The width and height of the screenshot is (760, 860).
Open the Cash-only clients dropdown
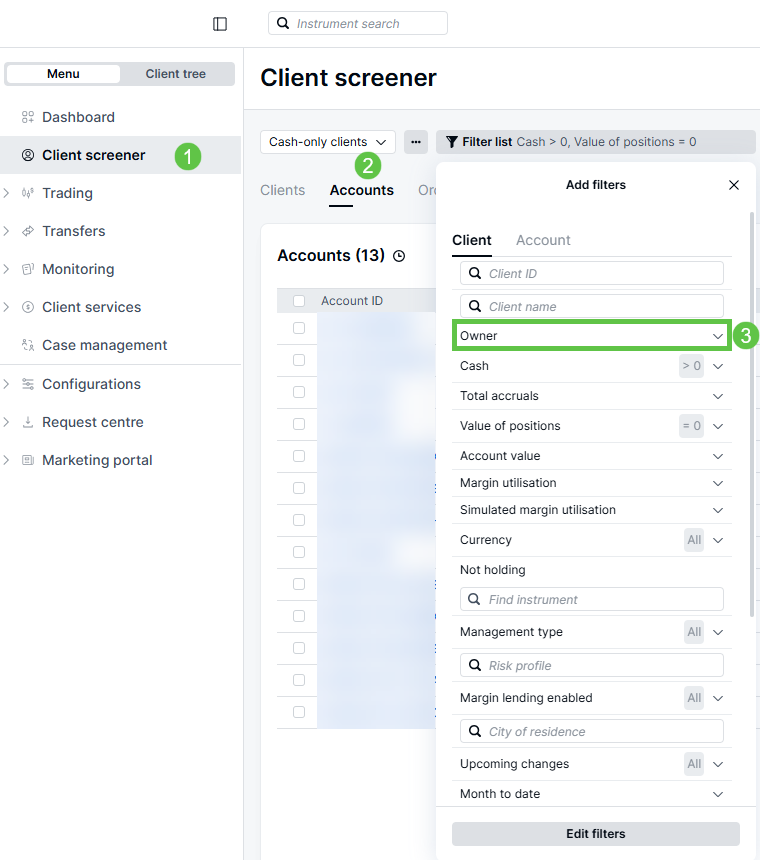[327, 142]
